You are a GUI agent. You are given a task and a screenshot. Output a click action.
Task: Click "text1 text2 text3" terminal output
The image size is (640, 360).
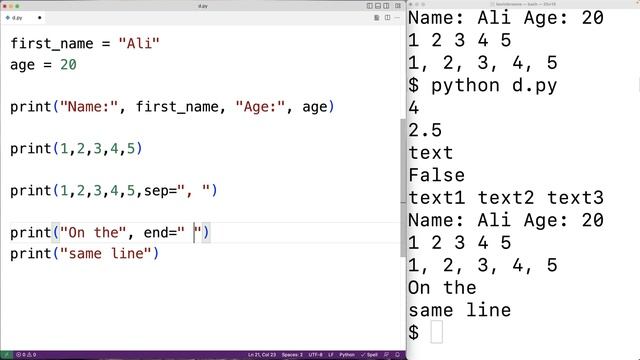506,198
